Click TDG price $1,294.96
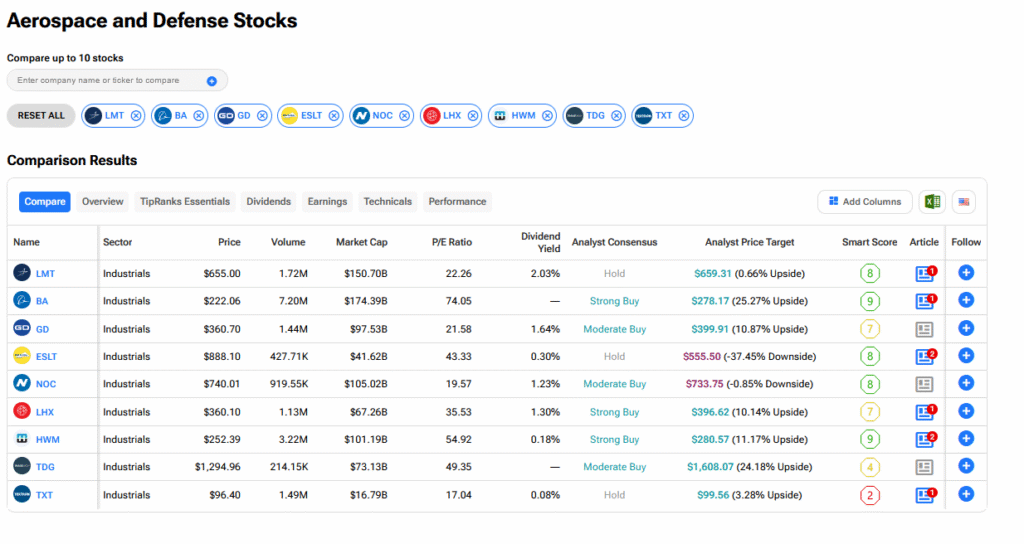 [x=217, y=467]
